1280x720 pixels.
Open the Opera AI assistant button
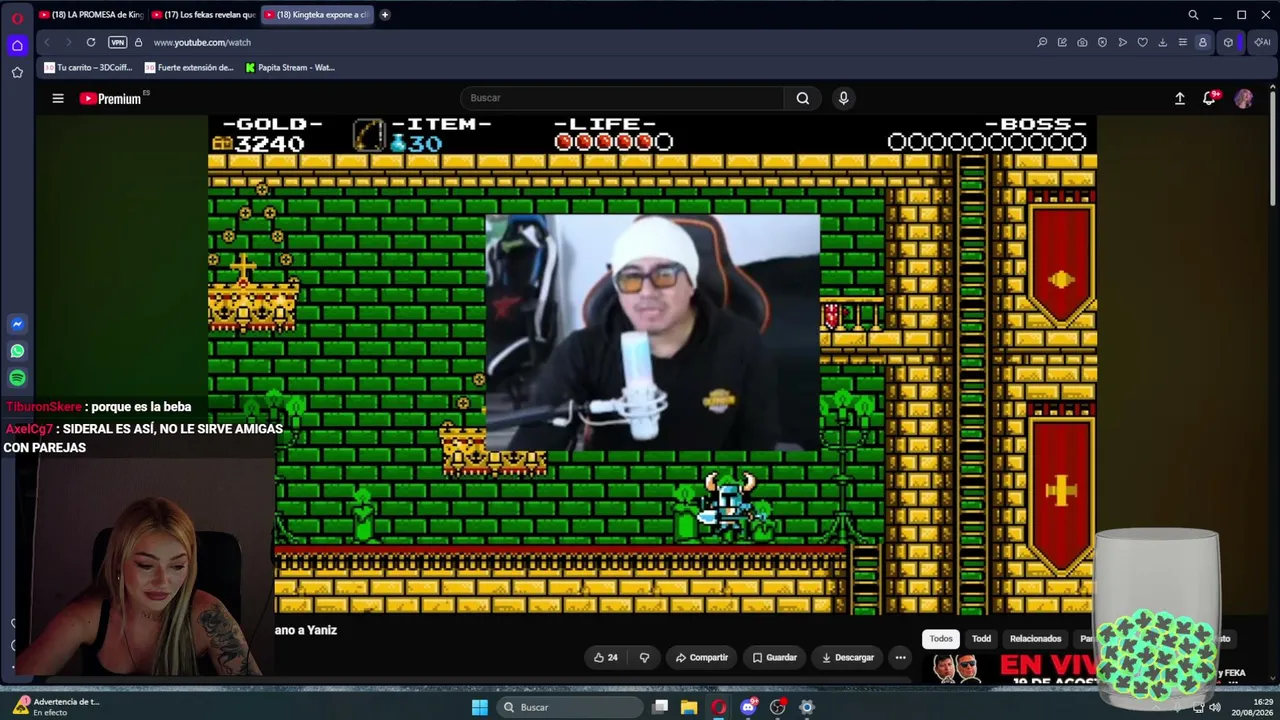click(1262, 42)
